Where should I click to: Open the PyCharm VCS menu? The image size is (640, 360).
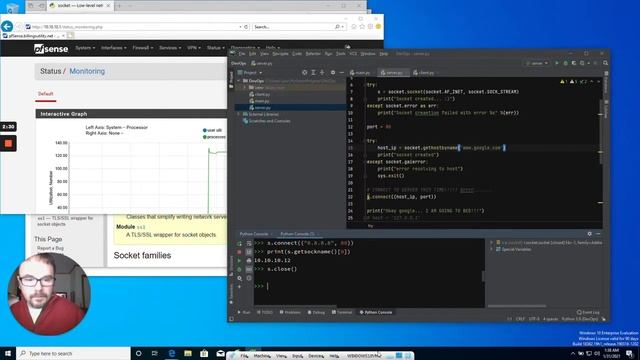tap(353, 54)
